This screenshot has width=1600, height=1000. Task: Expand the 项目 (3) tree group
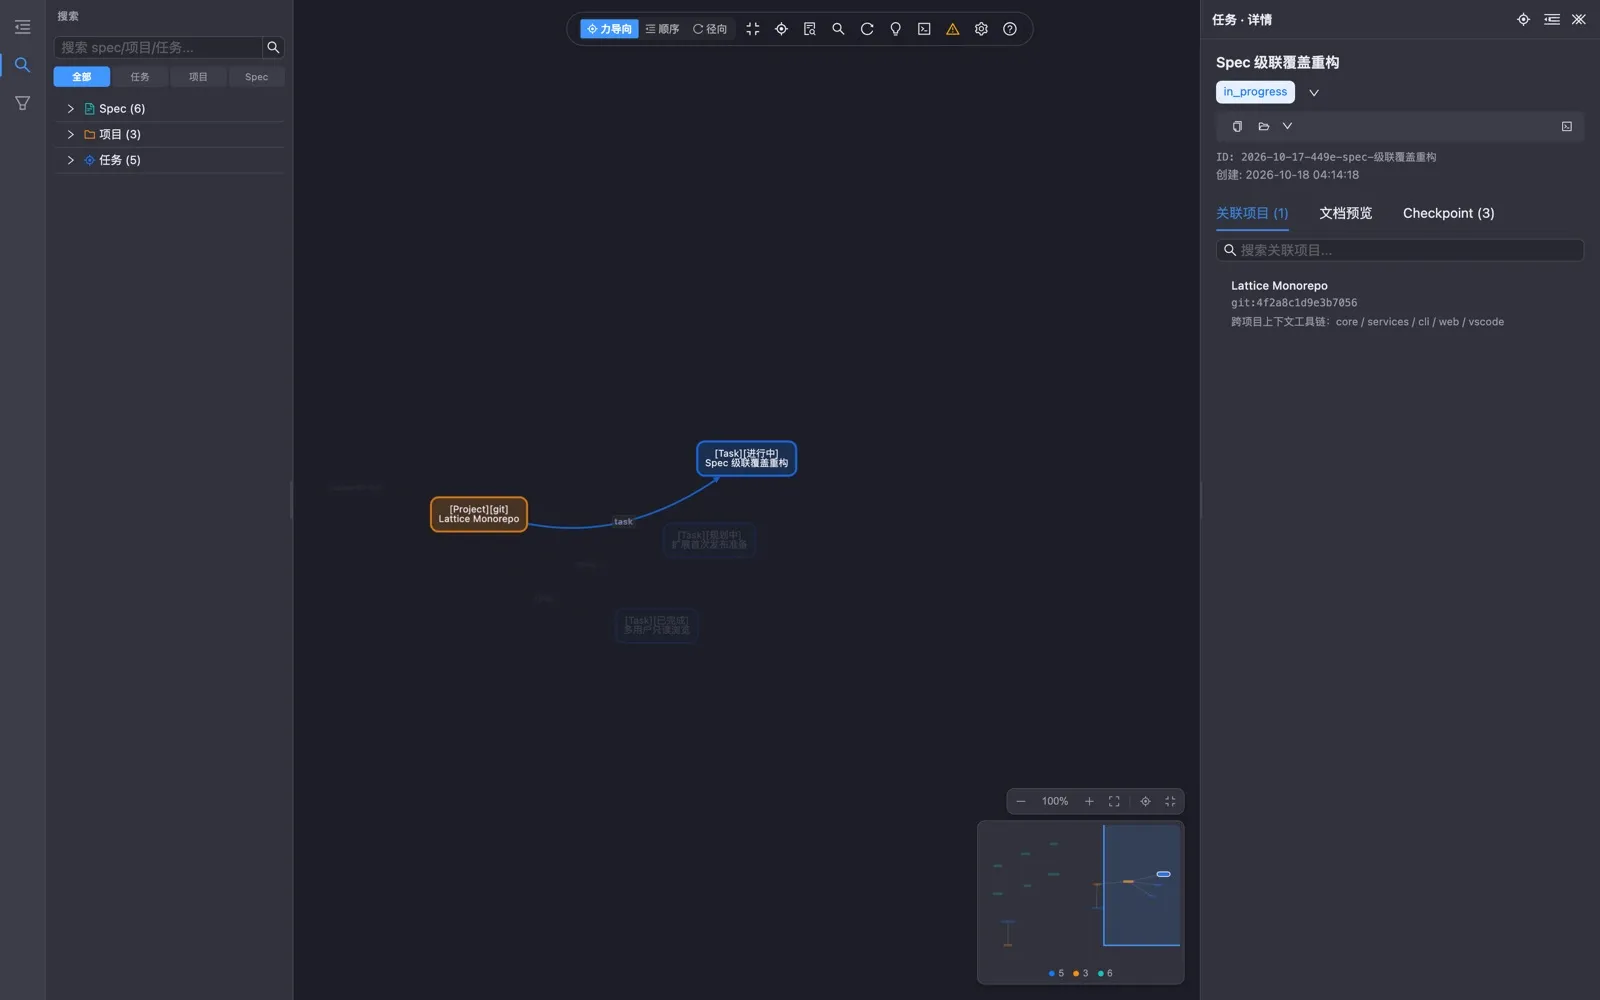[70, 134]
